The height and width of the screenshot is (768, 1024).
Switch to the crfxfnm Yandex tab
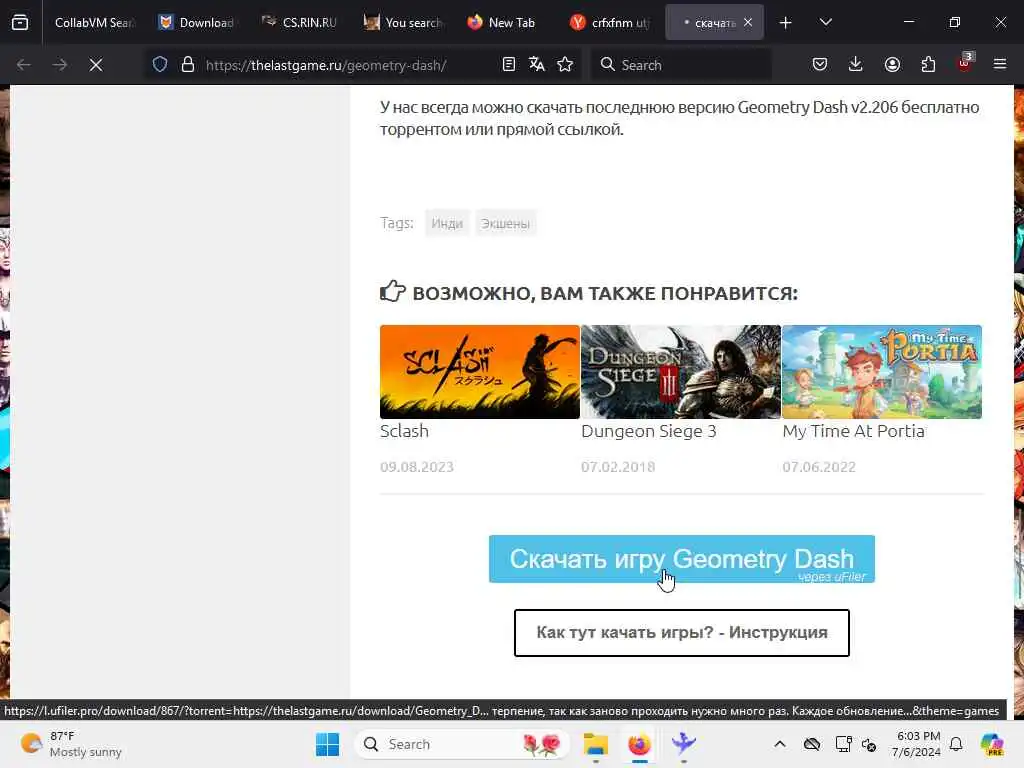[x=609, y=22]
